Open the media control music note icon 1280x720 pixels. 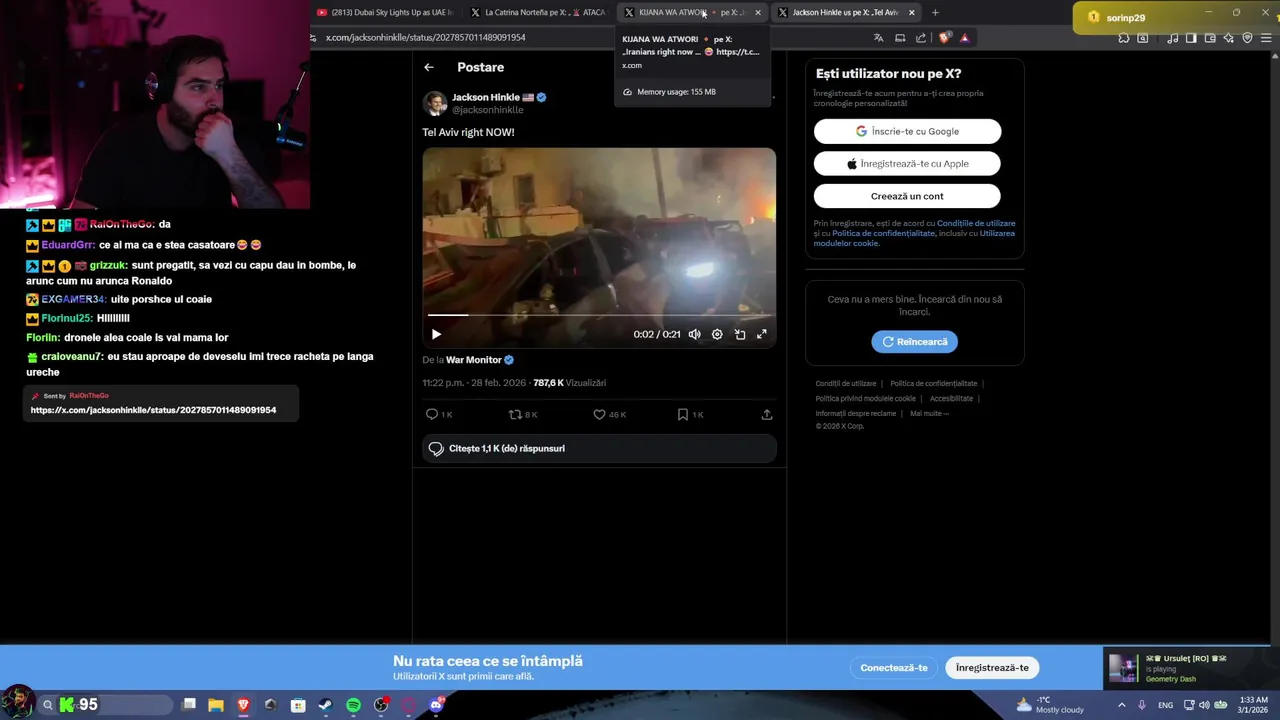1173,38
